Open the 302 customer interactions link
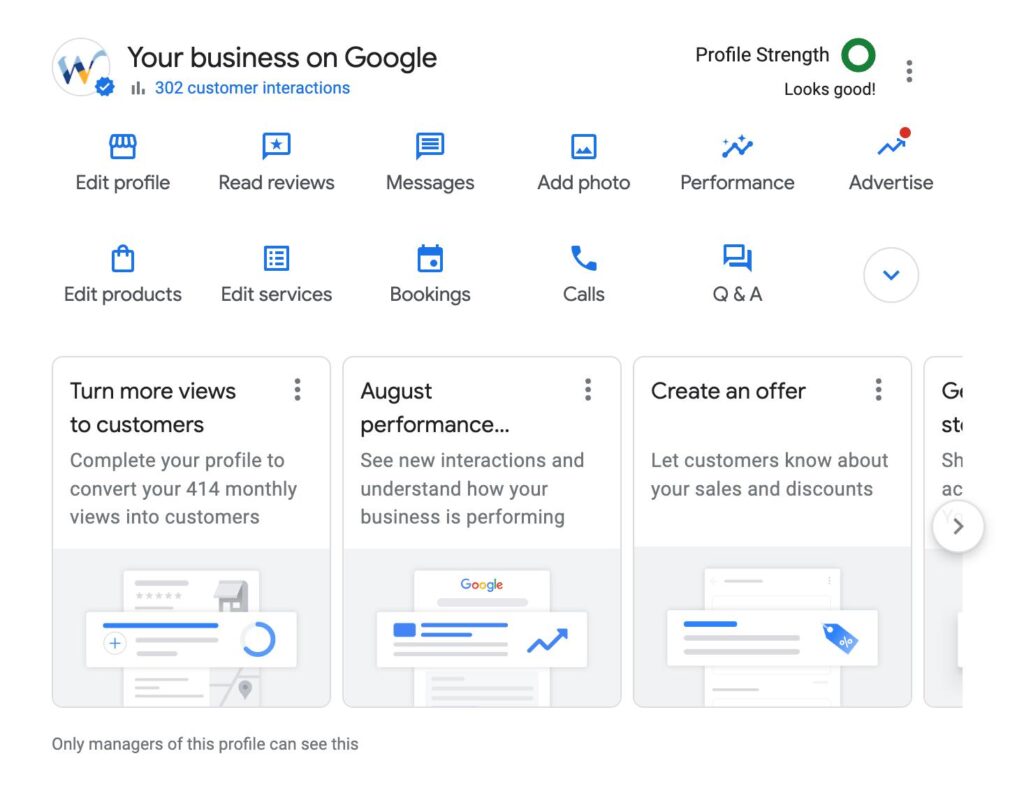The image size is (1024, 793). pos(252,88)
